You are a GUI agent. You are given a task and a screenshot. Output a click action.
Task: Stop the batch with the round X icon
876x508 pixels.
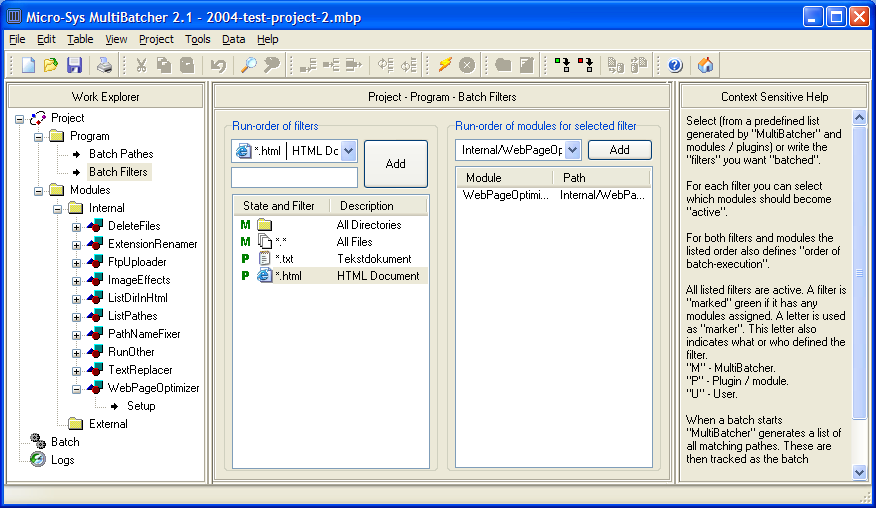click(x=467, y=65)
